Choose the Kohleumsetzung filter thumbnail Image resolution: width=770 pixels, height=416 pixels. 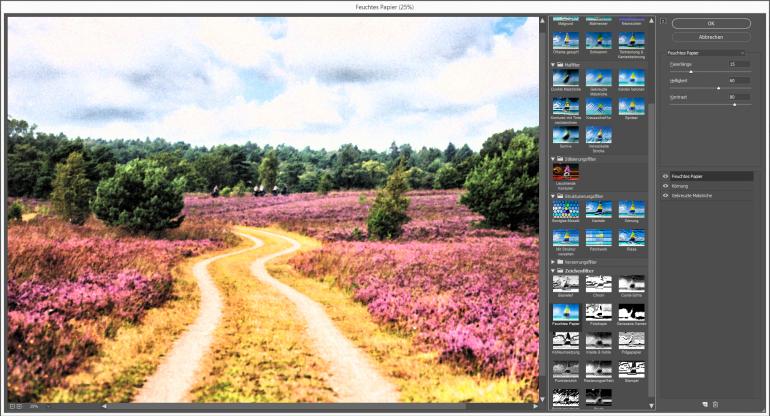(x=566, y=340)
